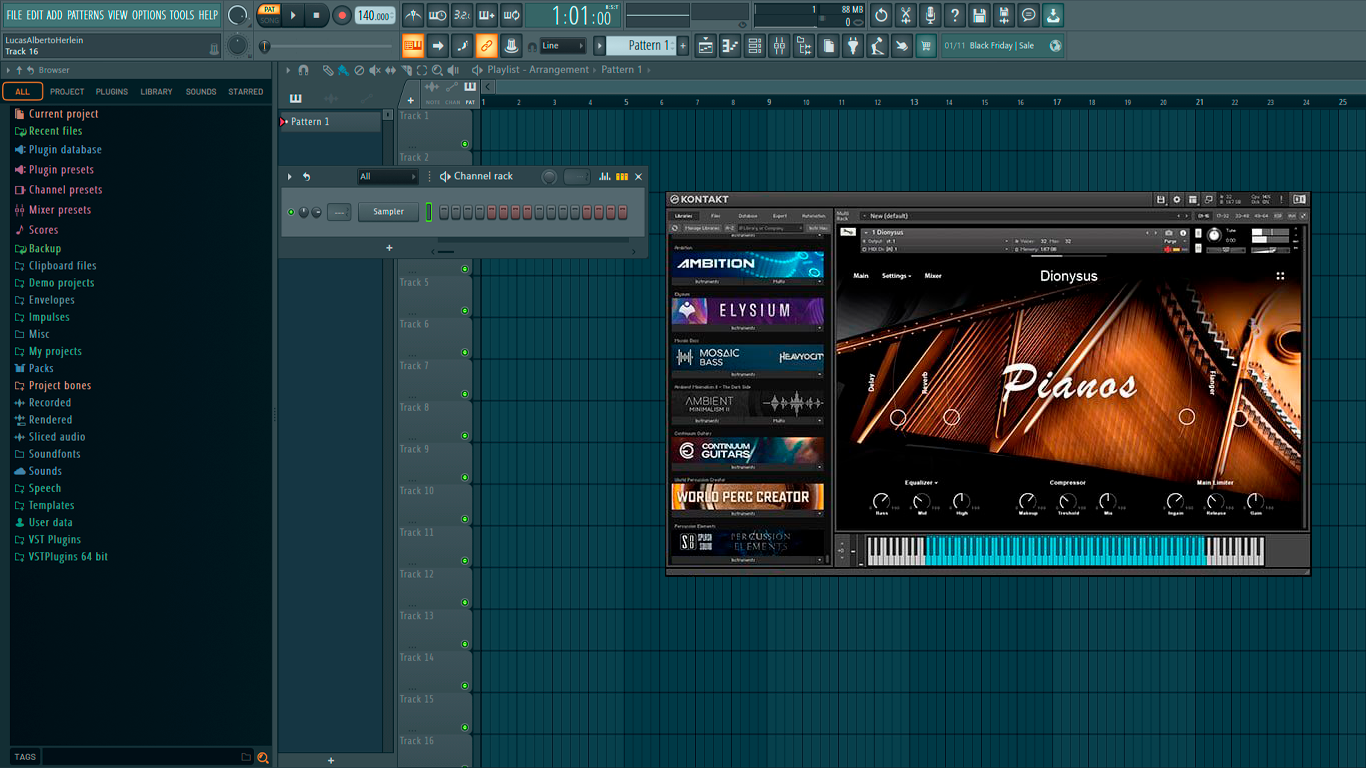This screenshot has width=1366, height=768.
Task: Click the Manage Libraries button in Kontakt
Action: click(x=701, y=228)
